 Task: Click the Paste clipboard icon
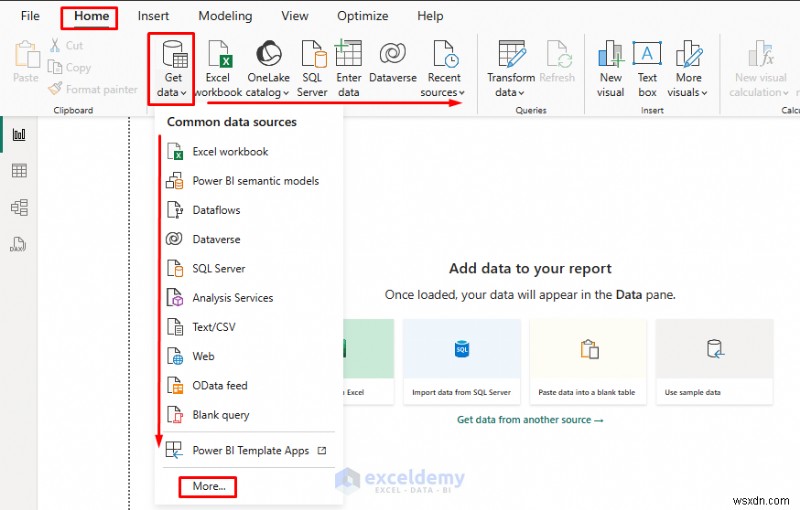[27, 54]
